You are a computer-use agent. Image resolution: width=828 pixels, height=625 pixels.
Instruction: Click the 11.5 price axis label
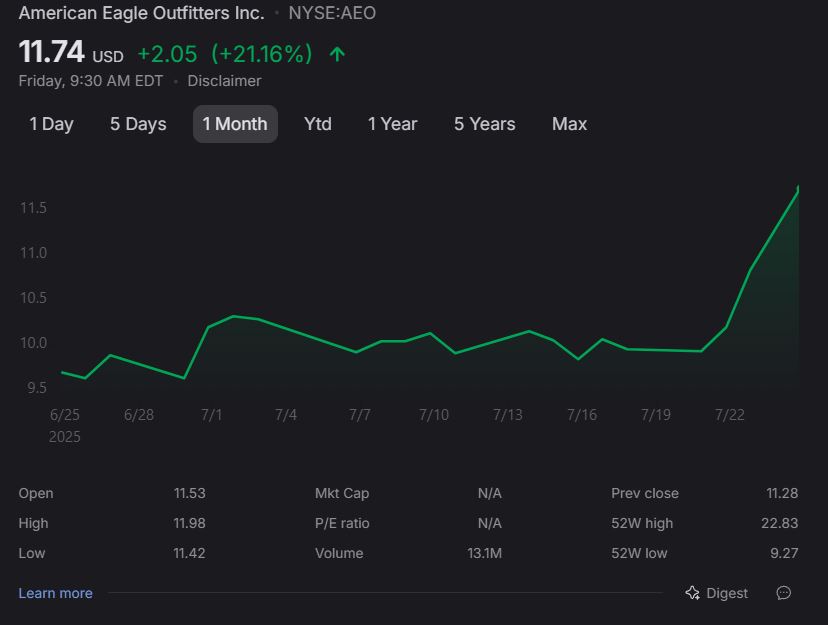33,208
